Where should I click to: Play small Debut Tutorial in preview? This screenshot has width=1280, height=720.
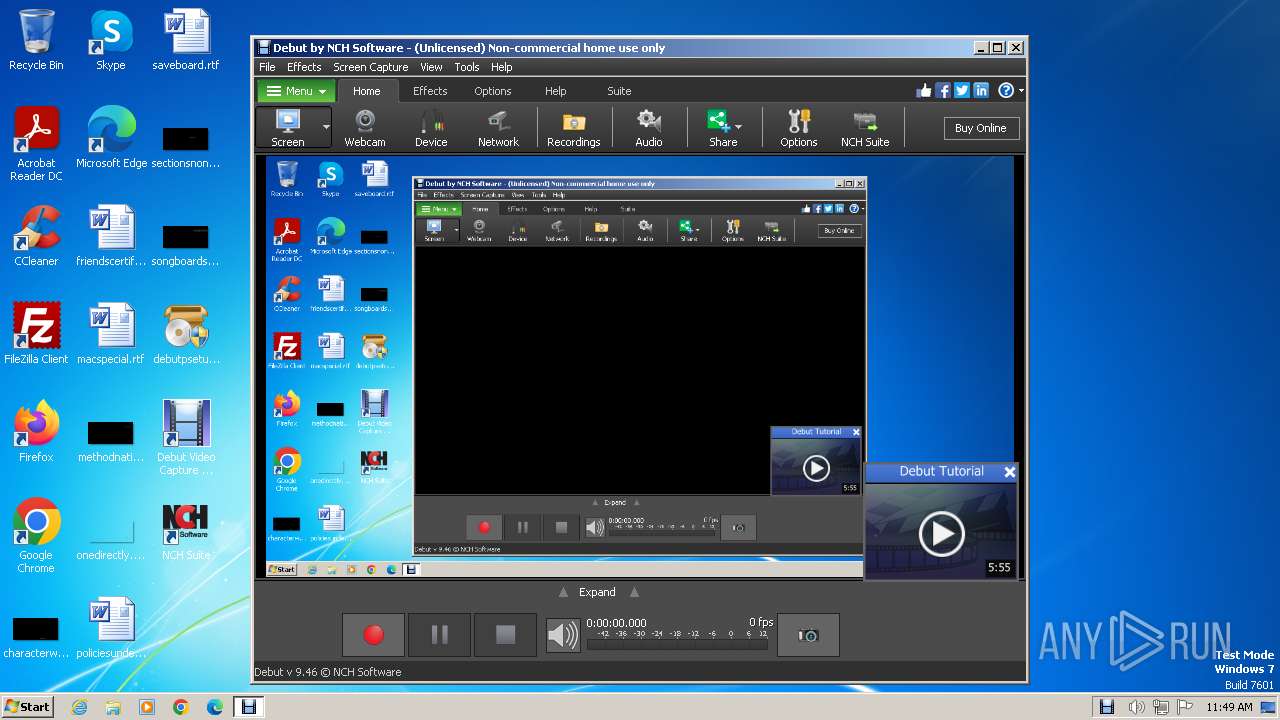[816, 468]
